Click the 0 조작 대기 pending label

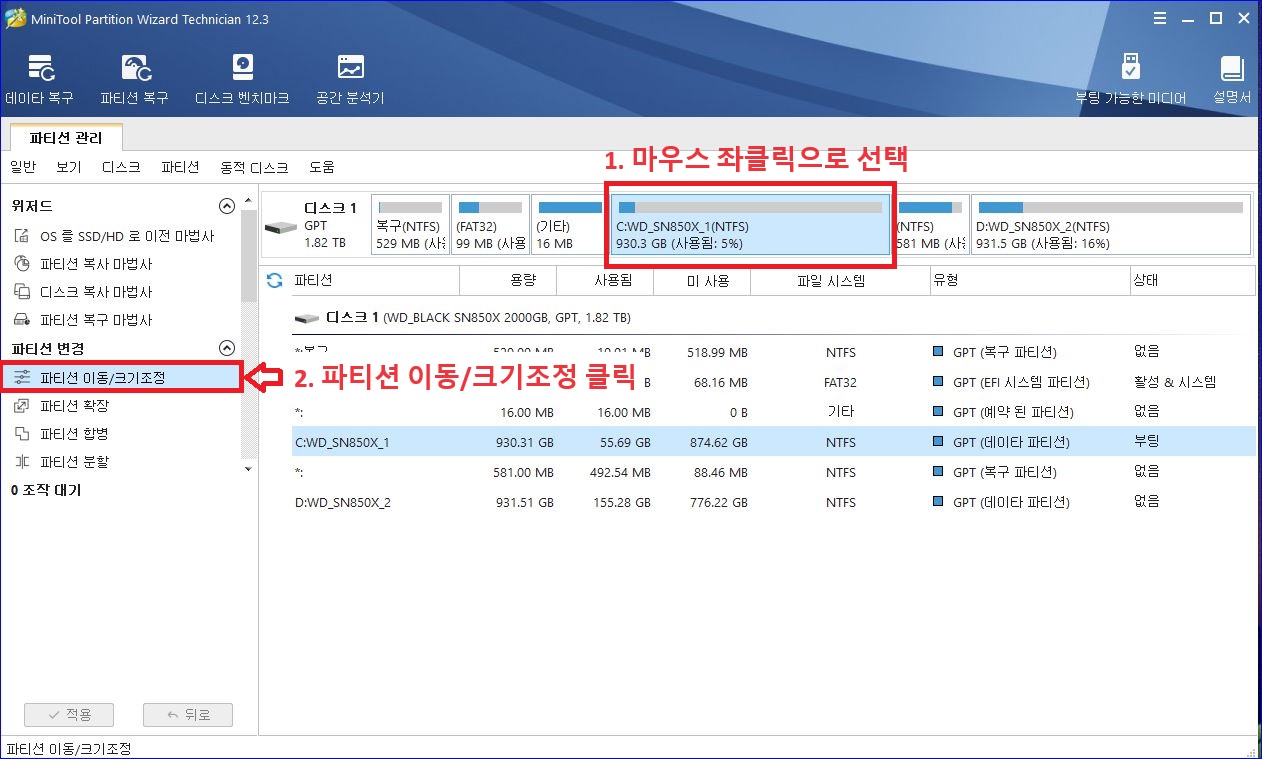click(46, 490)
